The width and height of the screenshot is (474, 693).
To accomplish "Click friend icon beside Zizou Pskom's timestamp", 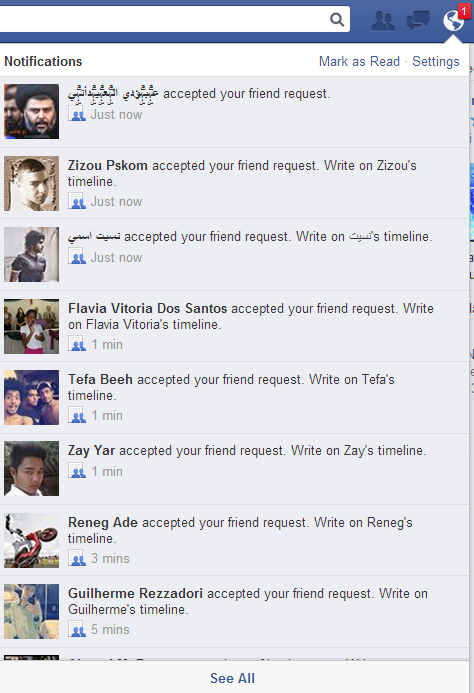I will click(x=77, y=201).
